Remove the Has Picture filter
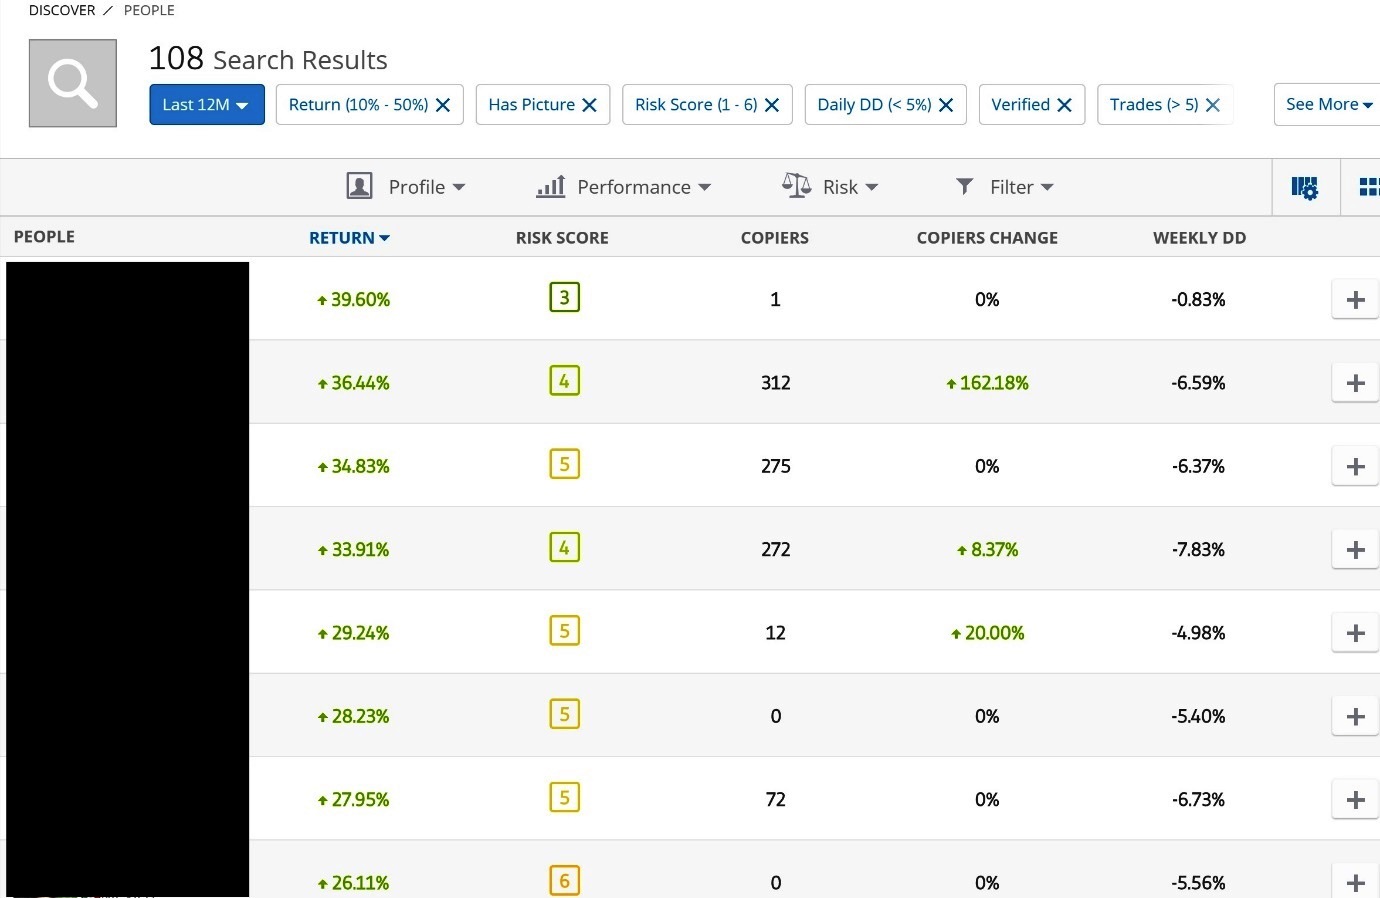 pos(590,104)
